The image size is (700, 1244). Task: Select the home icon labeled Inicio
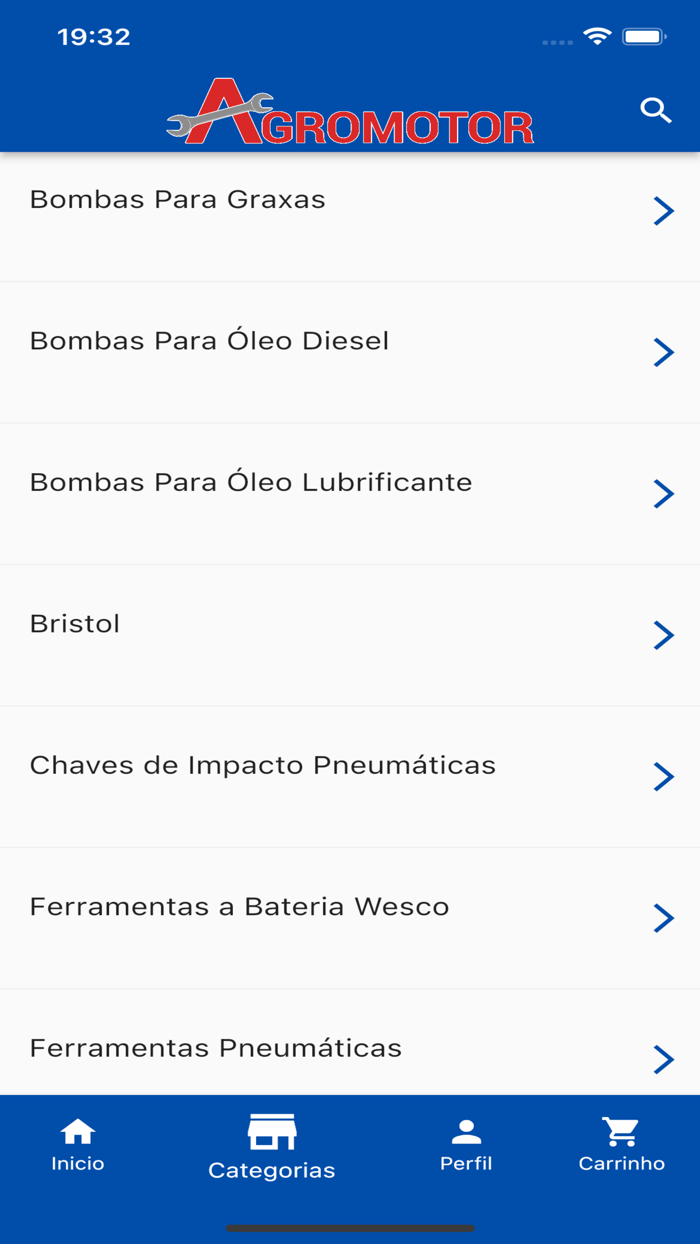pyautogui.click(x=78, y=1131)
